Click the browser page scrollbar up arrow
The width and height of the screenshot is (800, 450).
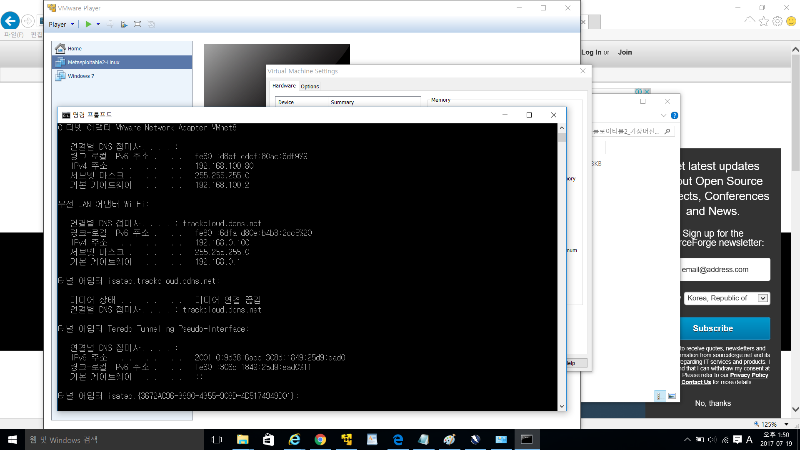(x=795, y=50)
